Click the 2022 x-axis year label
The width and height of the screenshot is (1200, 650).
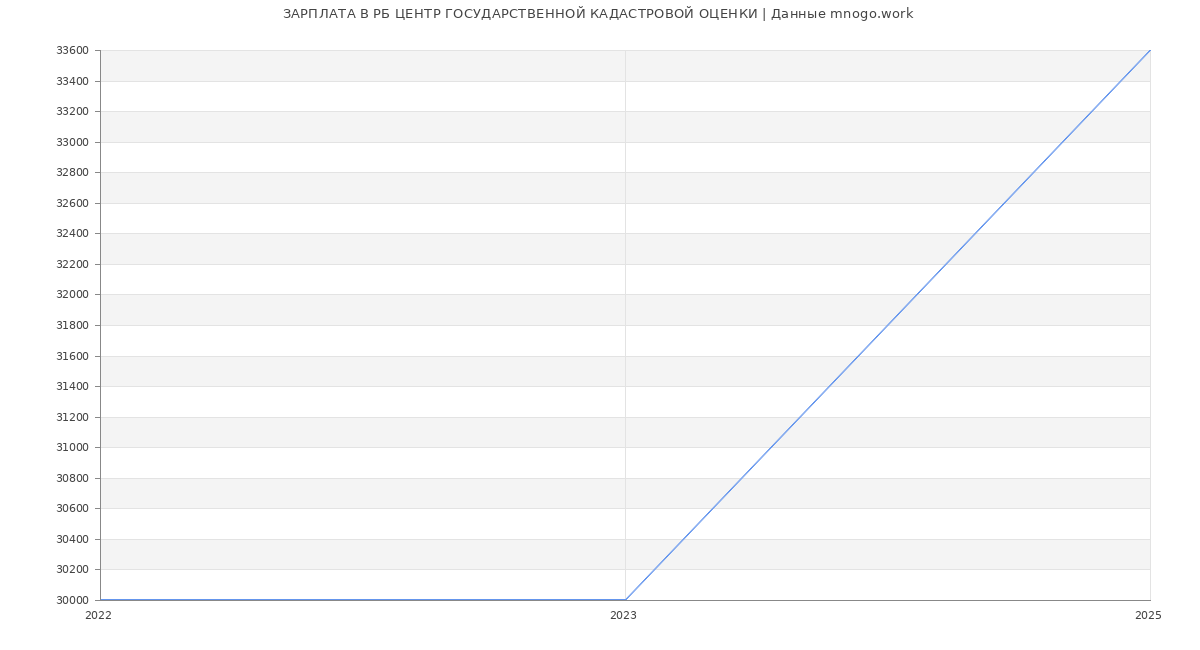(x=98, y=616)
